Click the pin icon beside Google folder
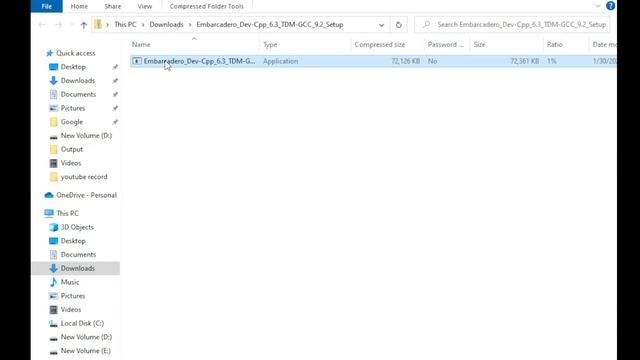Image resolution: width=640 pixels, height=360 pixels. coord(115,122)
